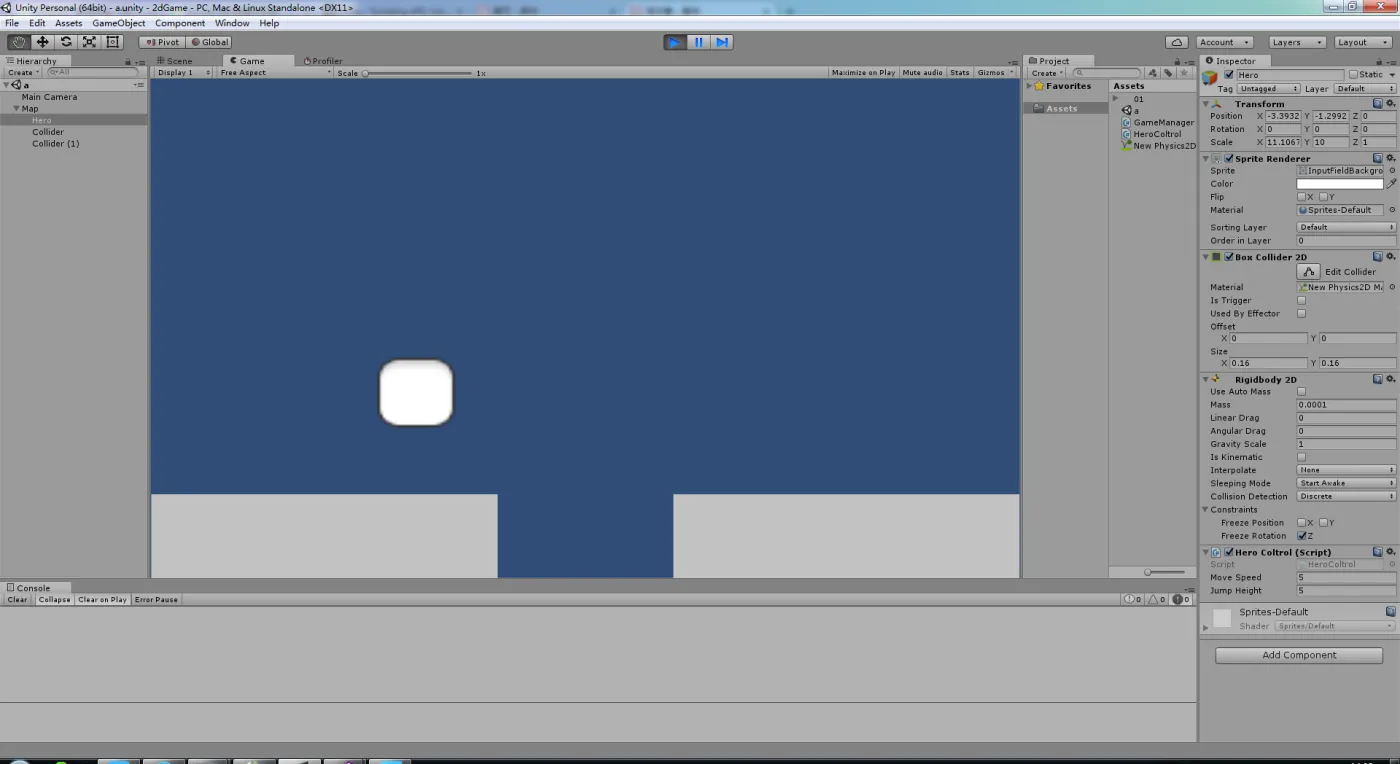Open Collision Detection dropdown
The height and width of the screenshot is (764, 1400).
pos(1346,496)
